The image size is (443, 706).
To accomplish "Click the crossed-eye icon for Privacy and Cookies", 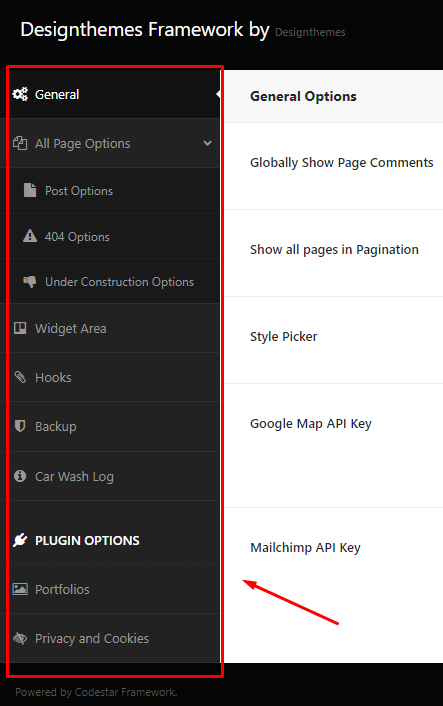I will point(20,638).
